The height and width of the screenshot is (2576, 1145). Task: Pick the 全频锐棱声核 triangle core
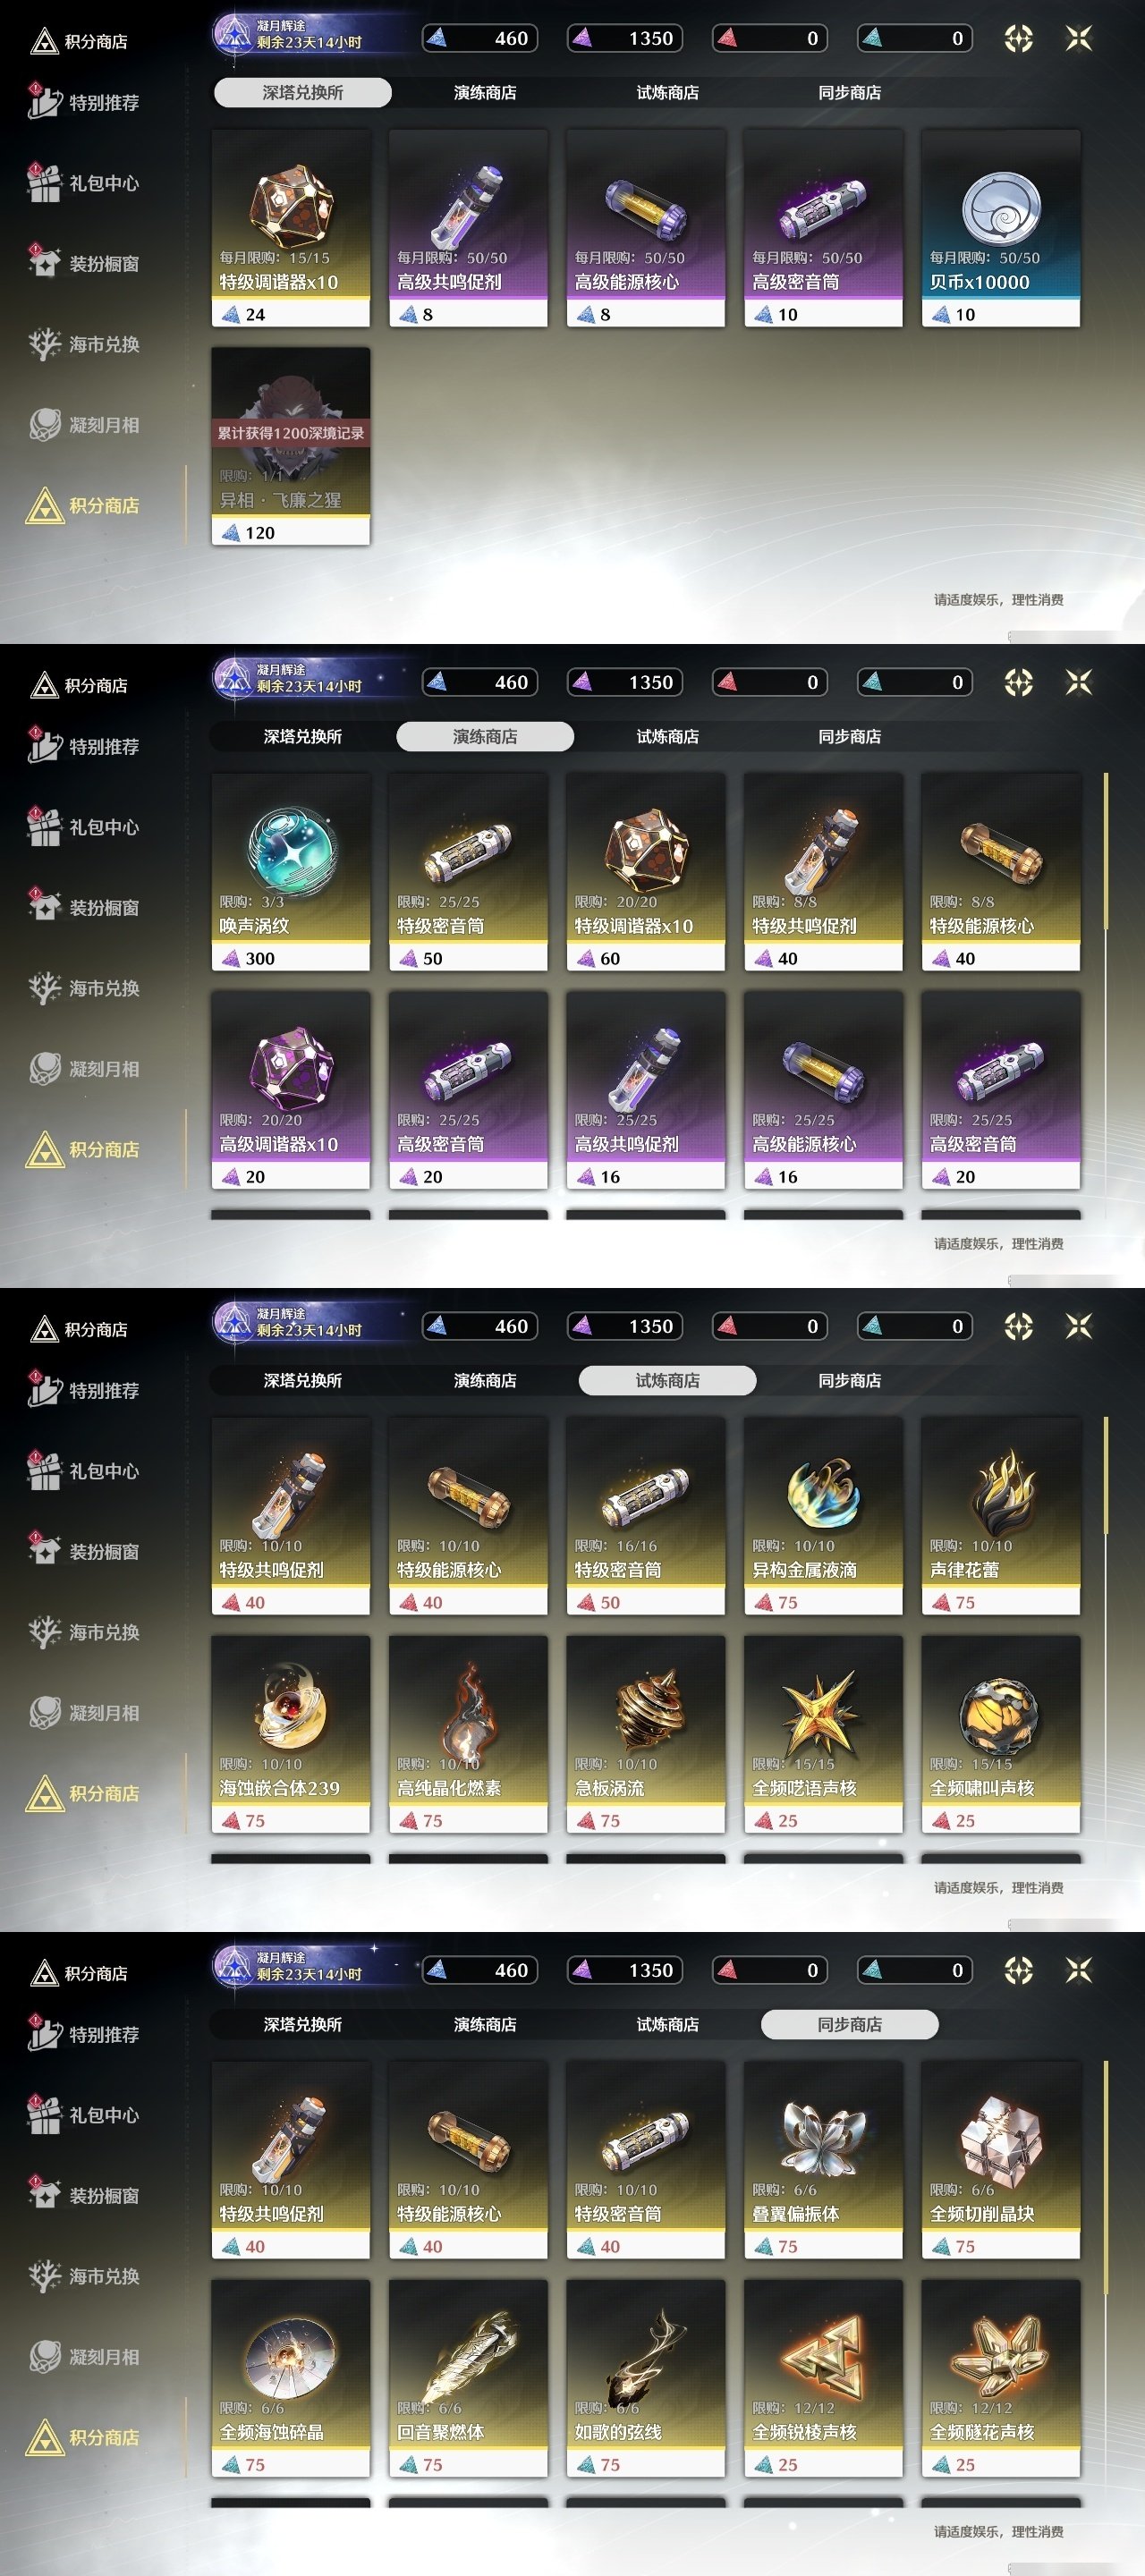click(x=823, y=2378)
